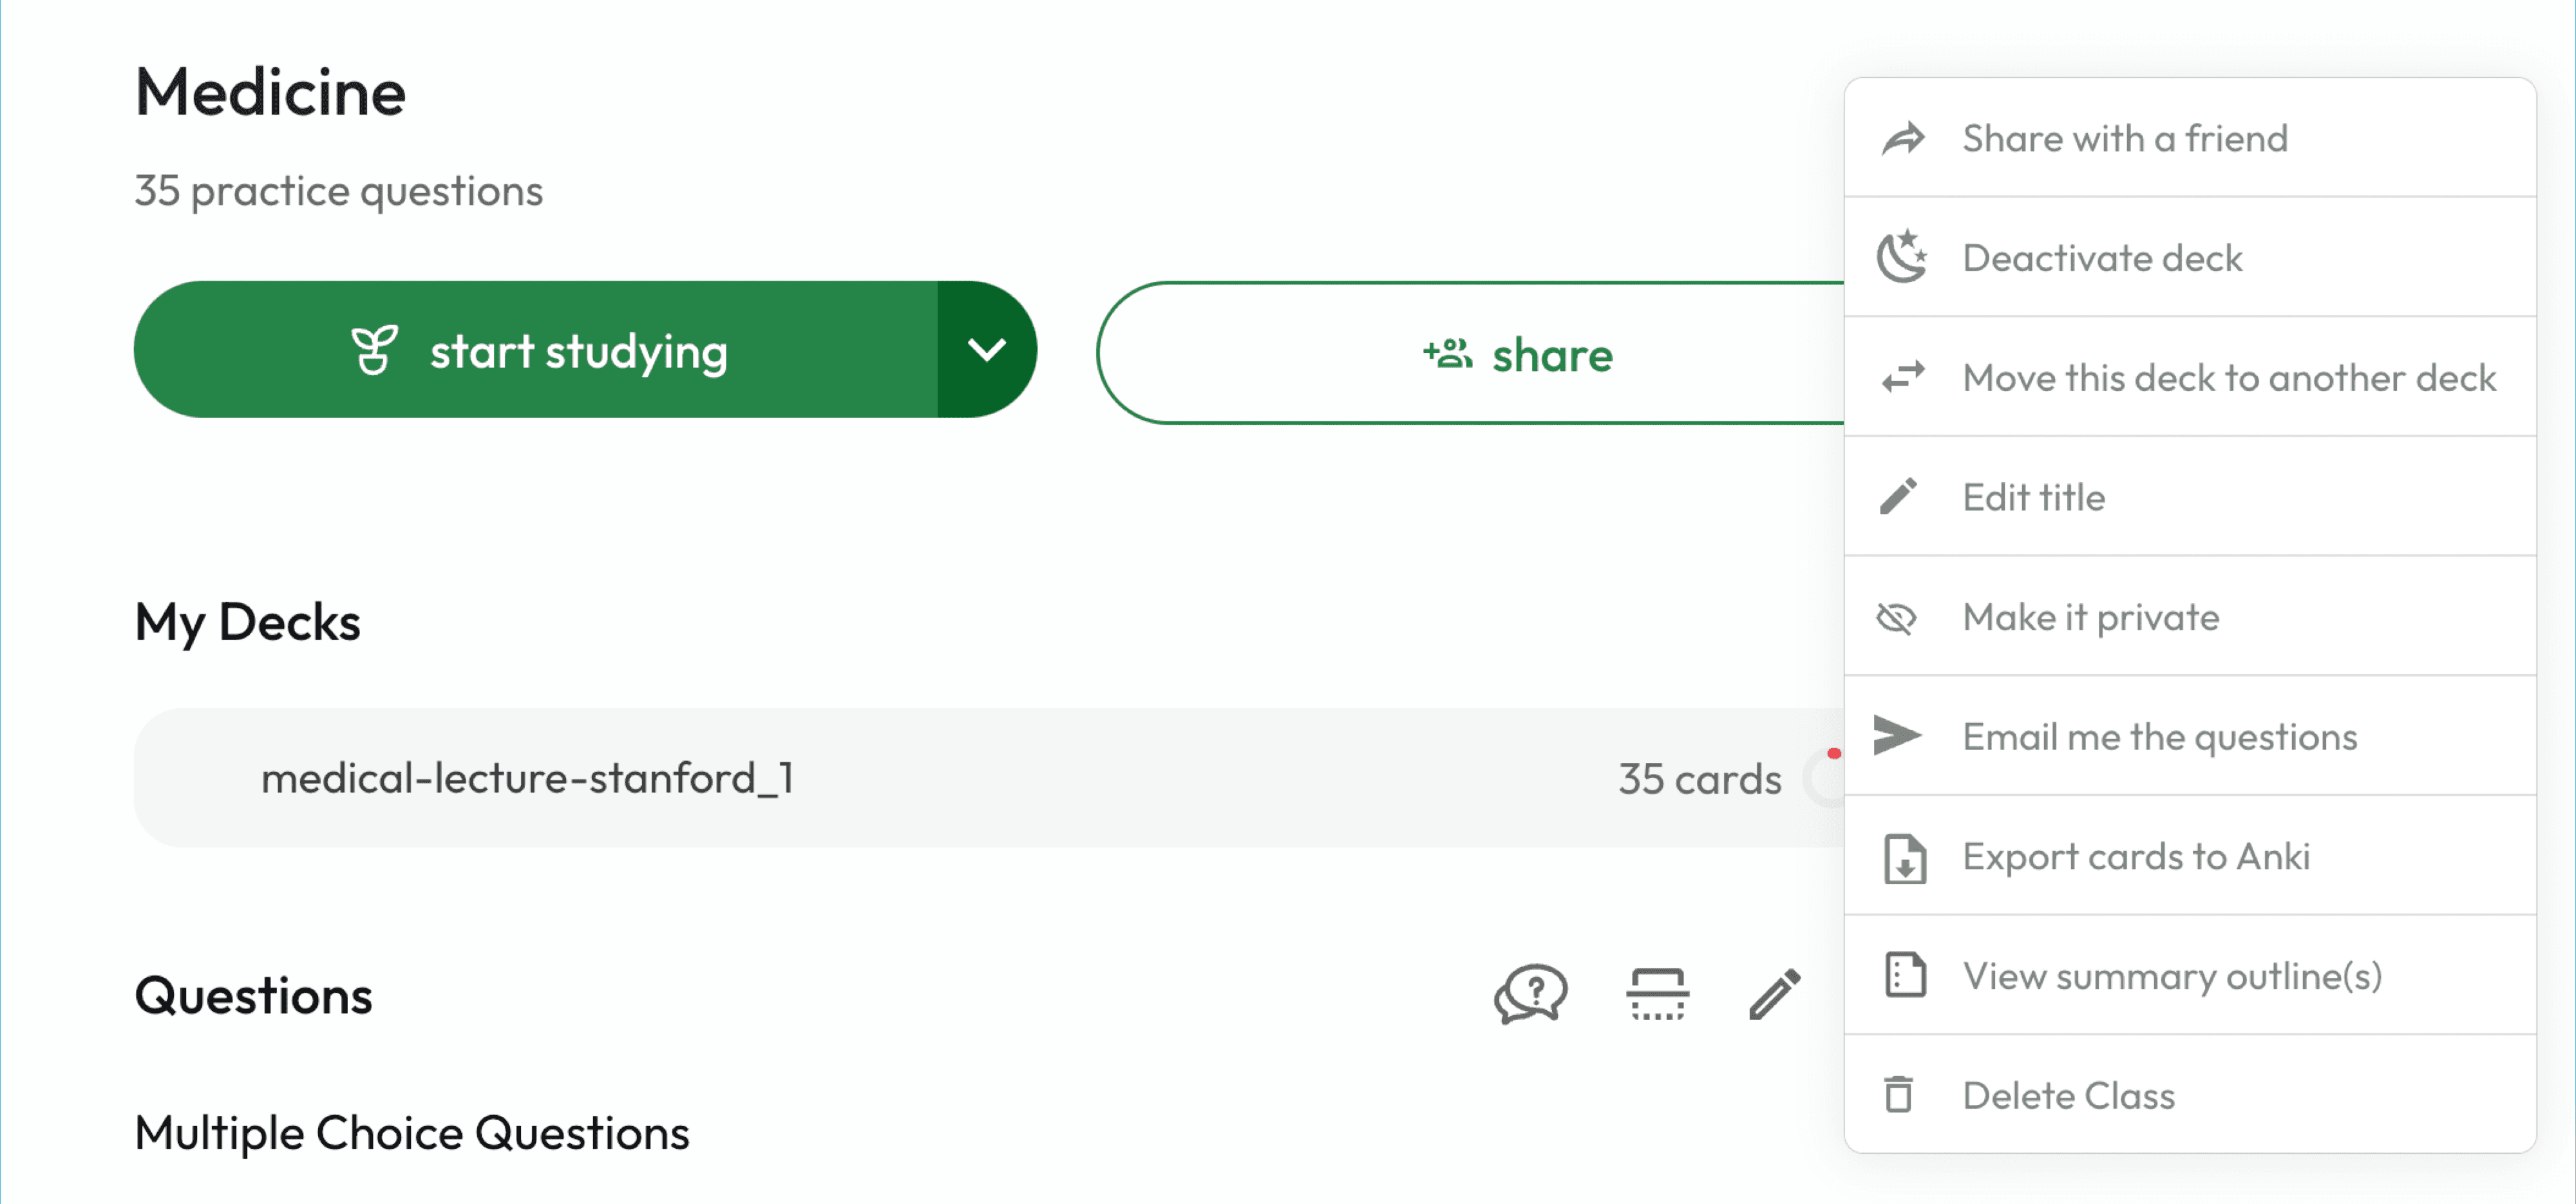Click the eye-slash icon next to Make it private
Image resolution: width=2576 pixels, height=1204 pixels.
1898,618
